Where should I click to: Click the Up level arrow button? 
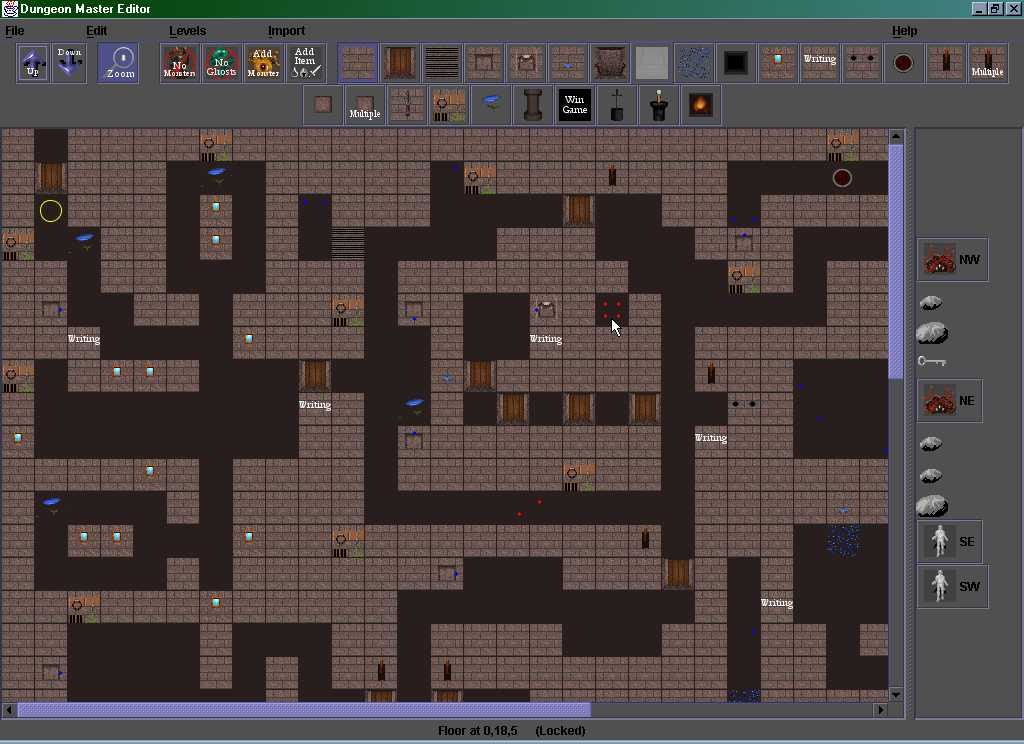pos(33,63)
